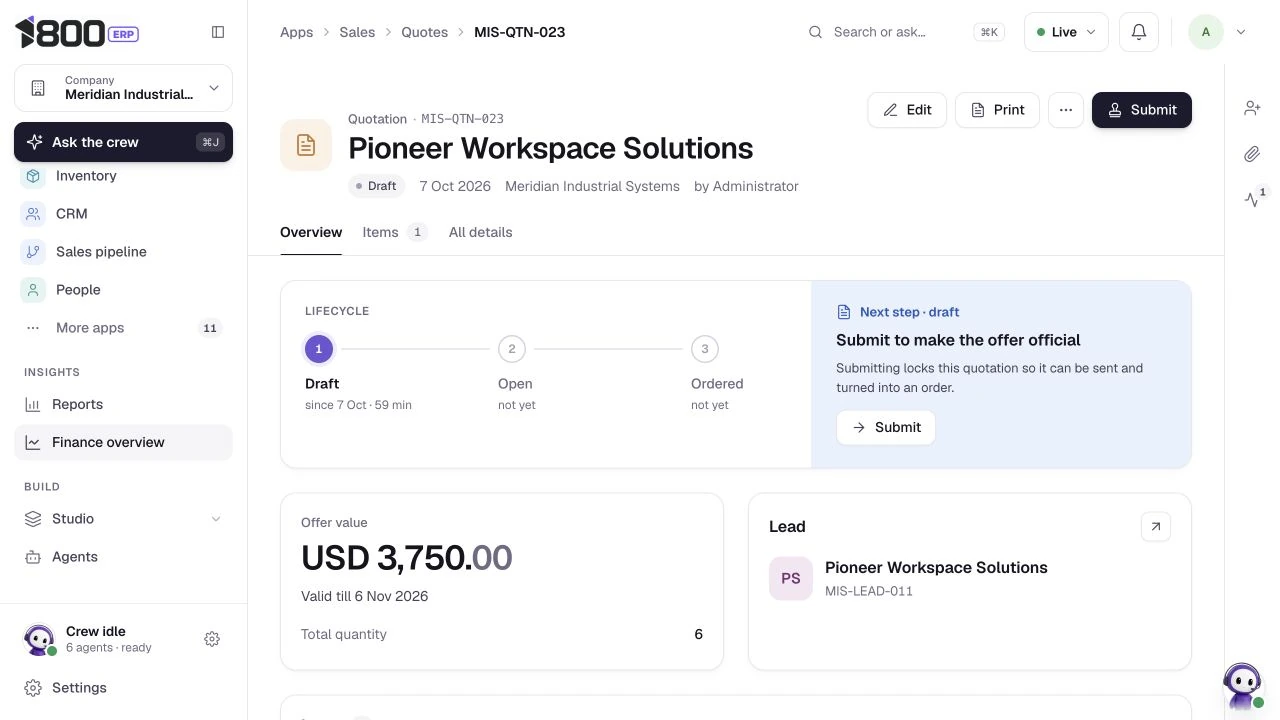Go to Apps breadcrumb
The width and height of the screenshot is (1280, 720).
pos(297,32)
